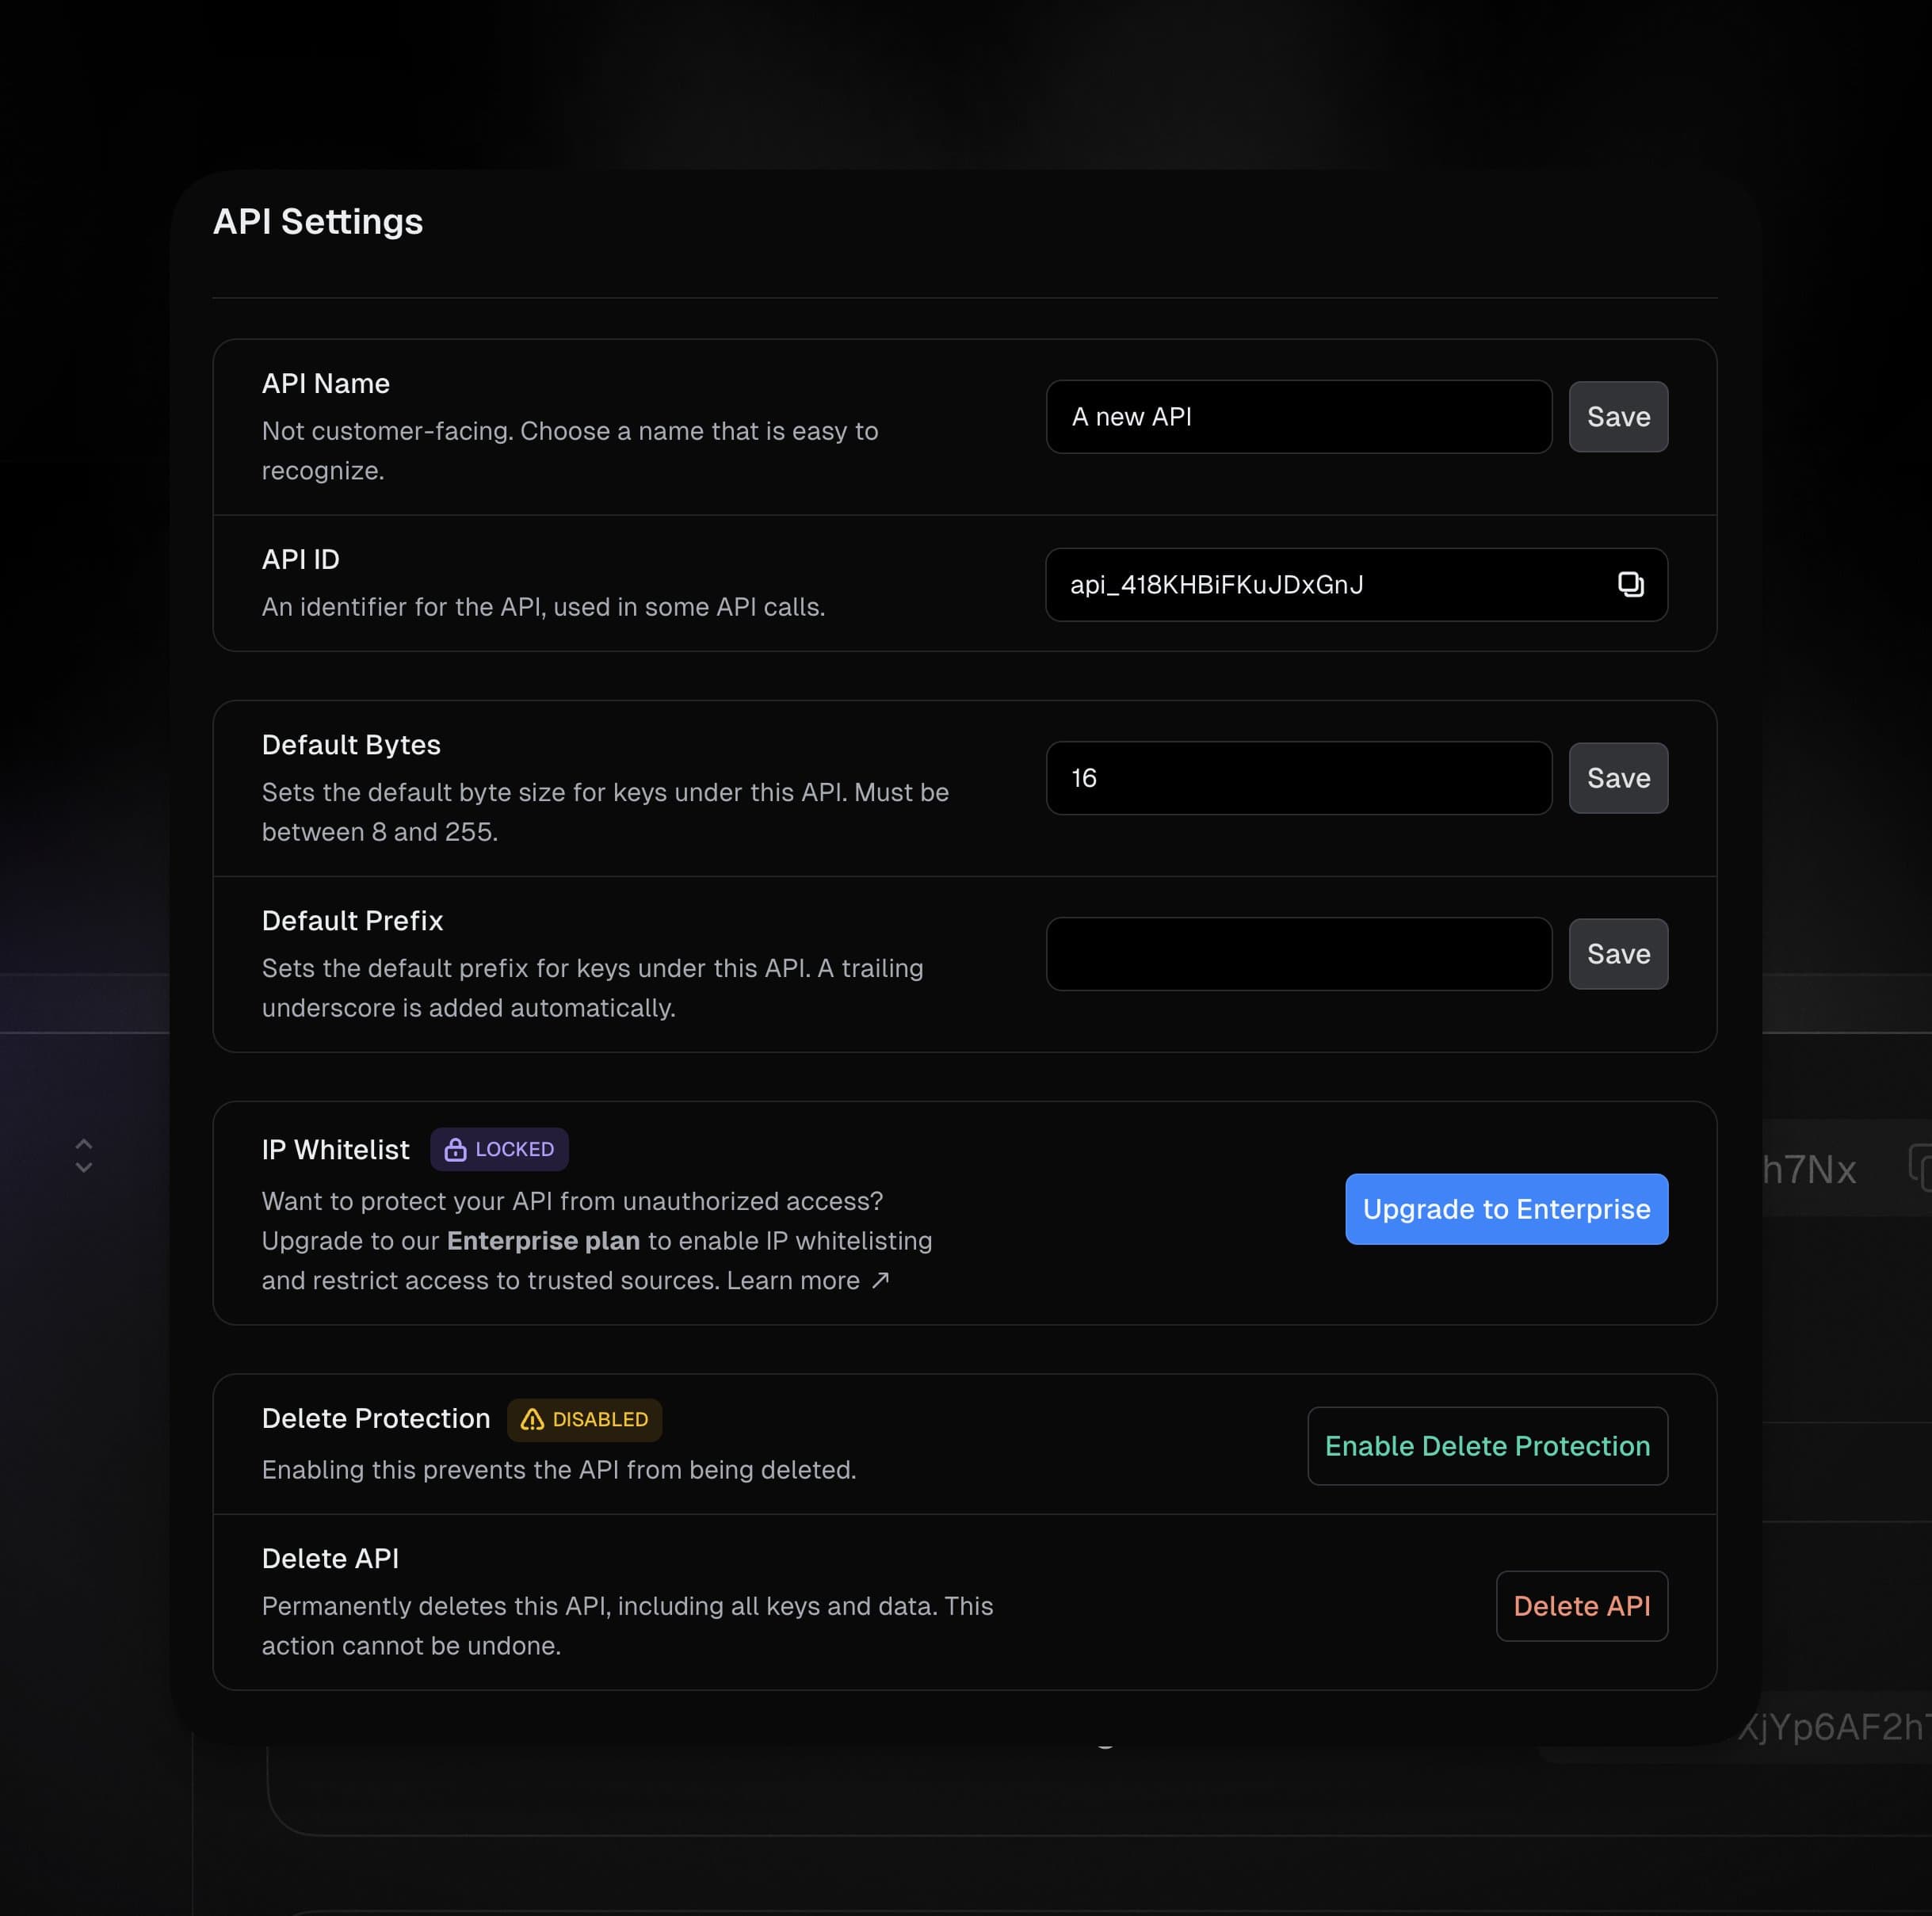Save the Default Prefix value
Image resolution: width=1932 pixels, height=1916 pixels.
coord(1617,953)
